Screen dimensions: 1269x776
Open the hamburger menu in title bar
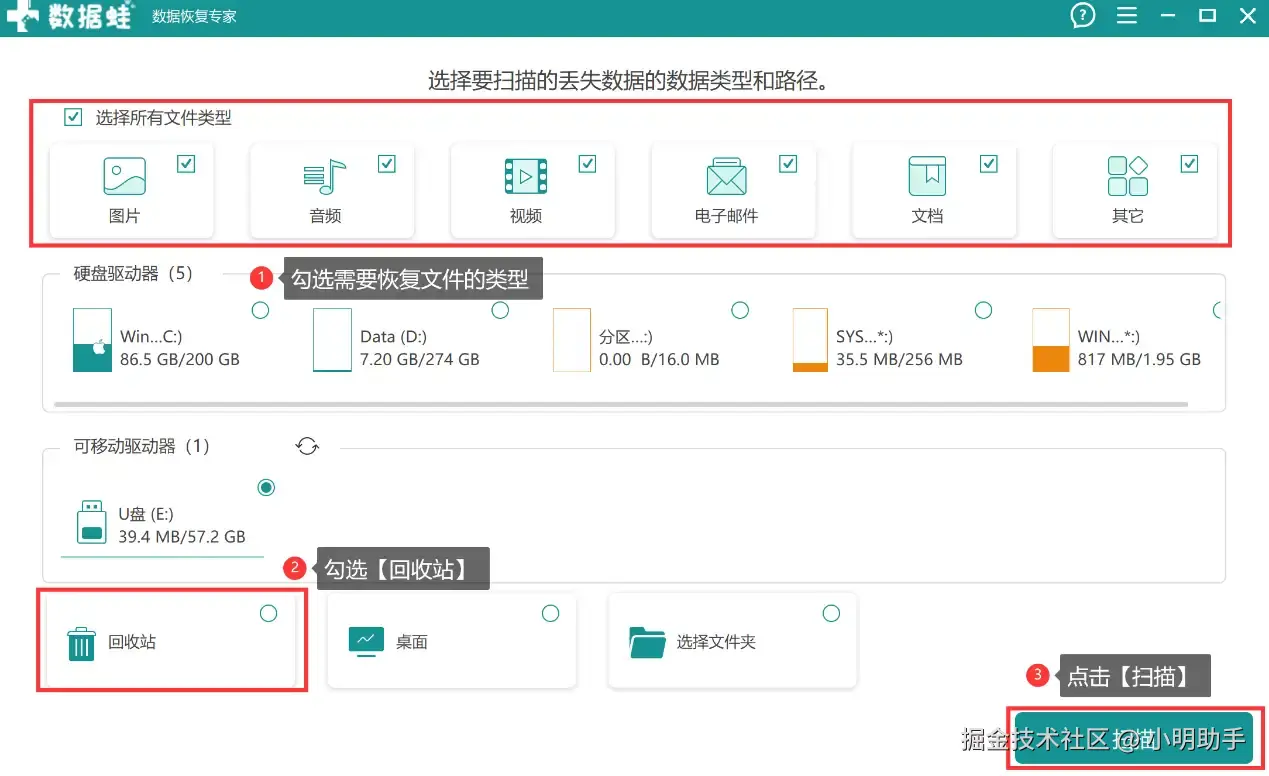point(1127,16)
